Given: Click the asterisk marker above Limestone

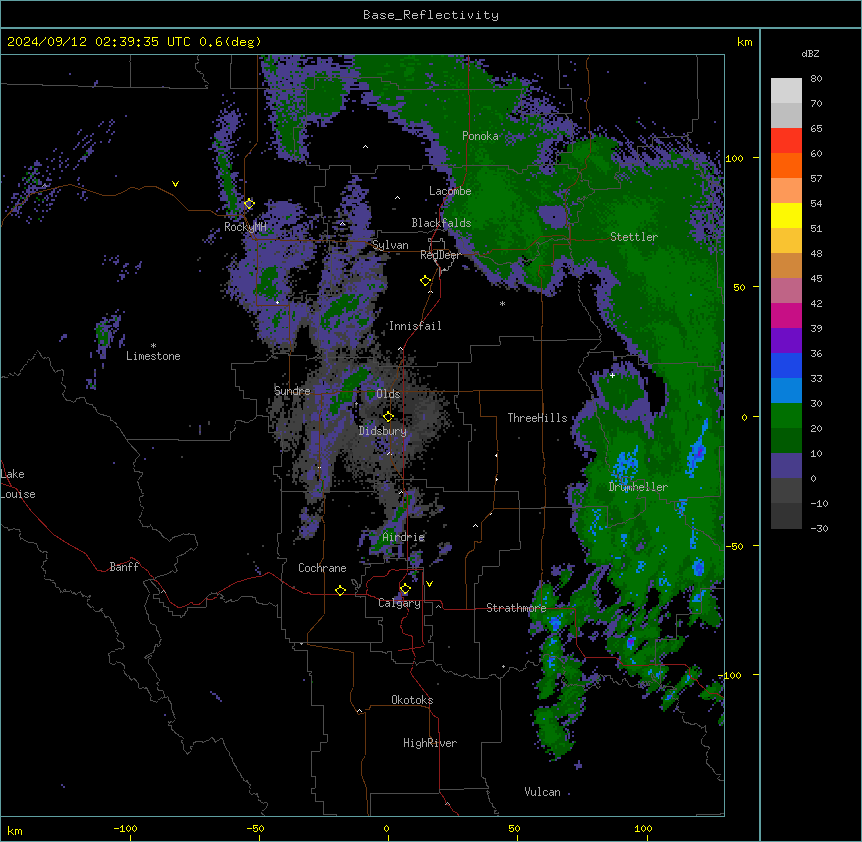Looking at the screenshot, I should [153, 346].
